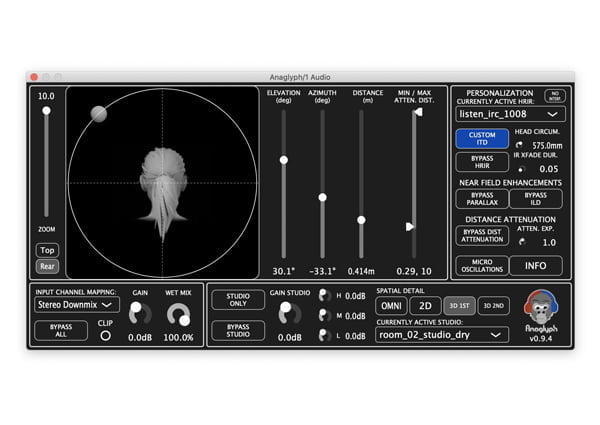Select 3D 1ST spatial detail

pos(459,306)
